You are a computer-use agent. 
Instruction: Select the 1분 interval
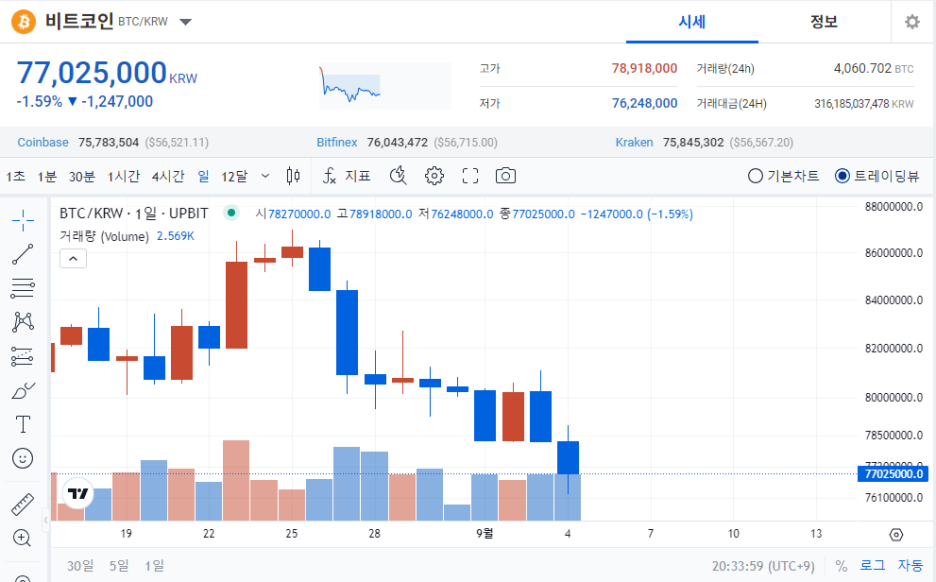[47, 176]
